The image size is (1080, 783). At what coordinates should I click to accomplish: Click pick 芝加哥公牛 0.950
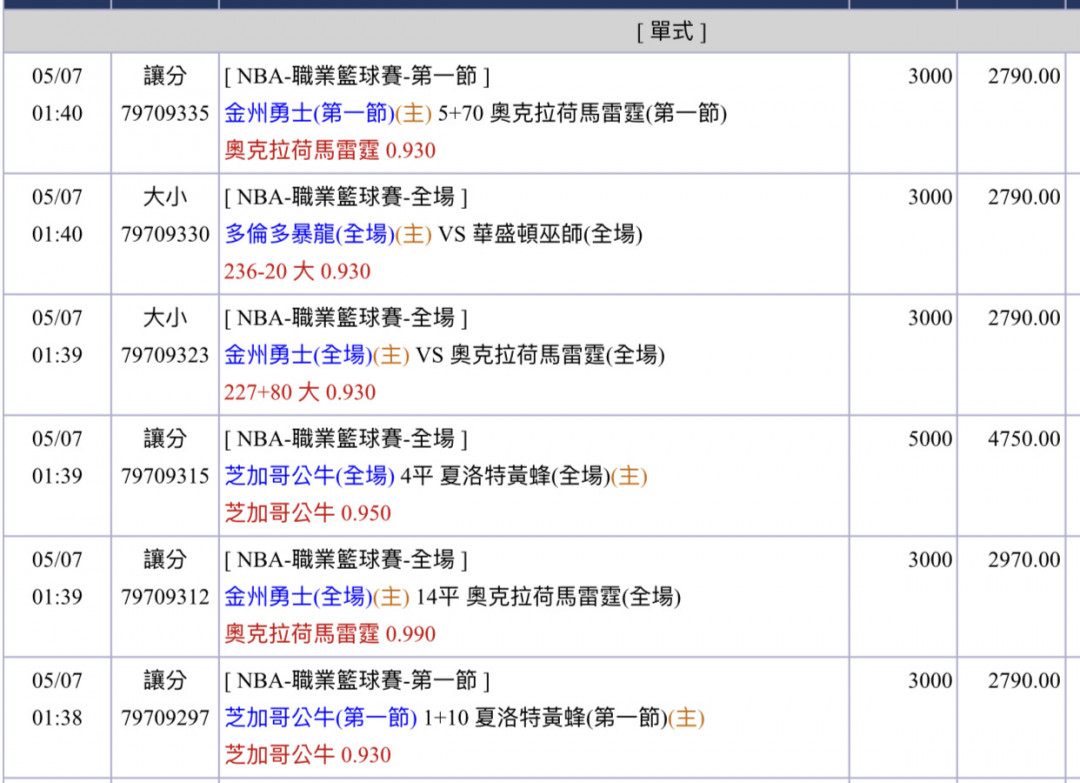pos(308,513)
